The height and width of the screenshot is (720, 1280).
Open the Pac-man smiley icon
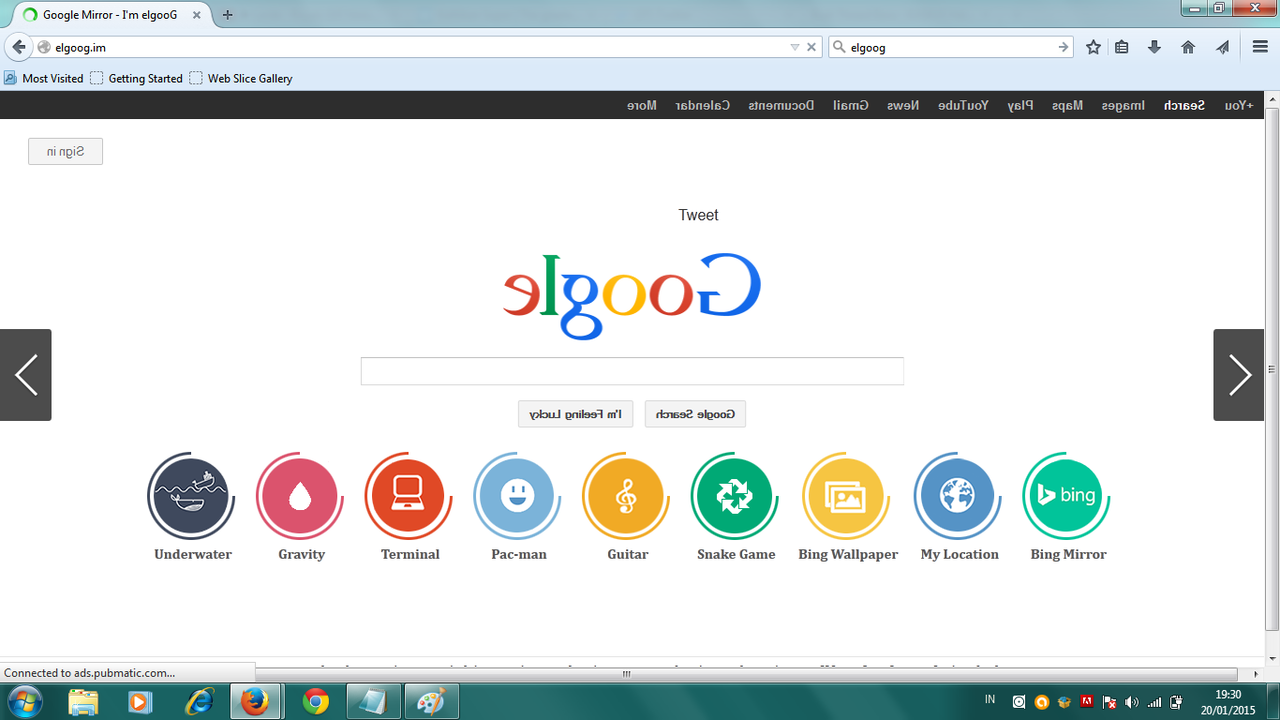coord(518,496)
